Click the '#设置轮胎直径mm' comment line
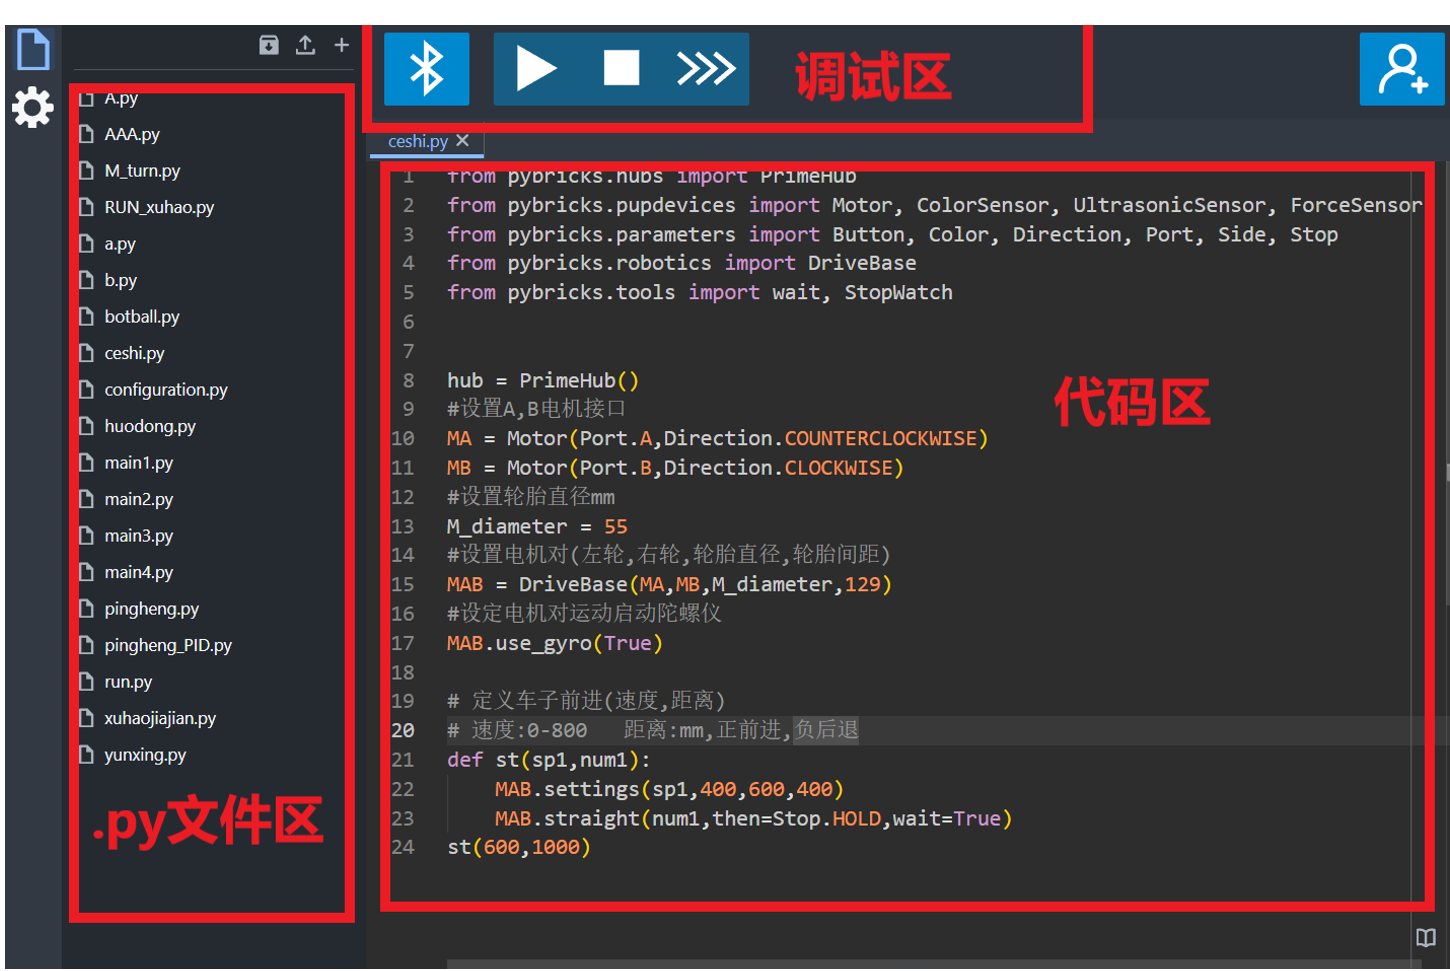The image size is (1450, 971). tap(531, 497)
